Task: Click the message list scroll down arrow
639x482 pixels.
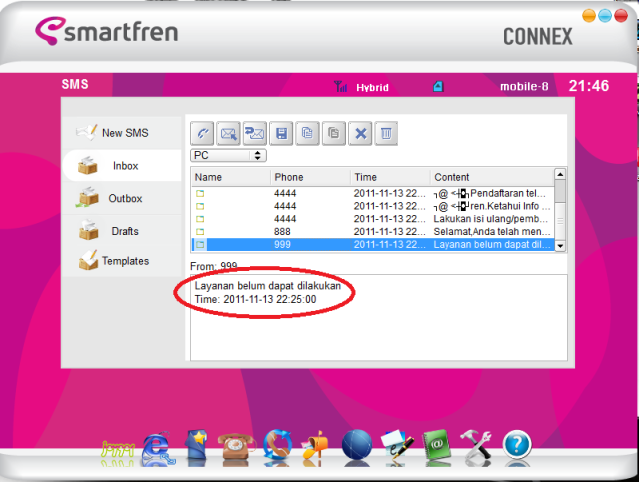Action: tap(560, 246)
